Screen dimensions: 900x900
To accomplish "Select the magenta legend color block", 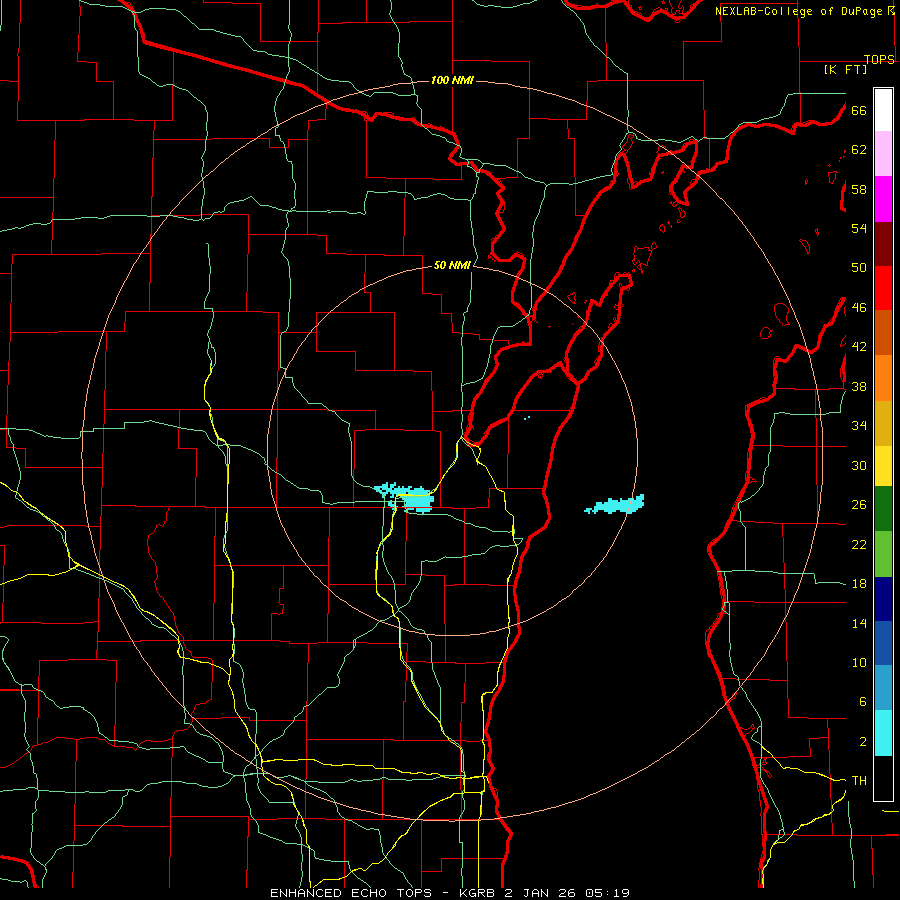I will (x=883, y=199).
